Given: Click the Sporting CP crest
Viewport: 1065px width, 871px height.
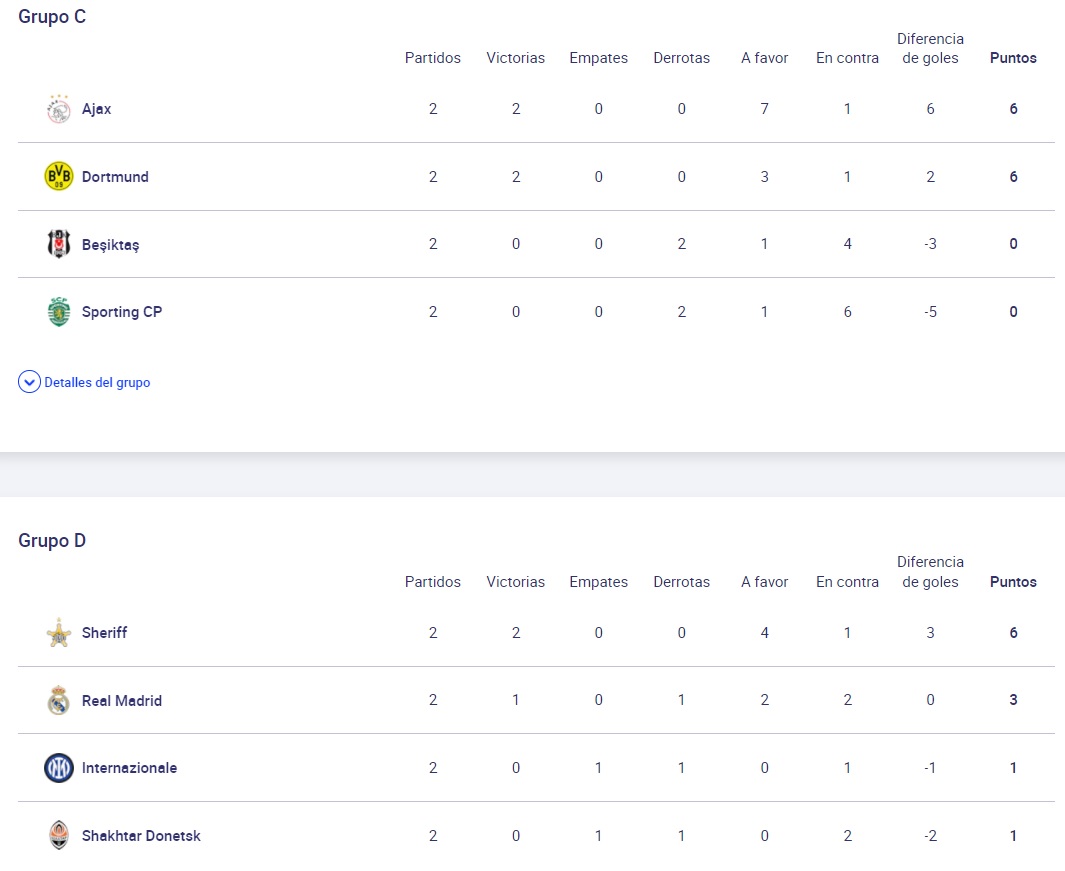Looking at the screenshot, I should [x=59, y=312].
